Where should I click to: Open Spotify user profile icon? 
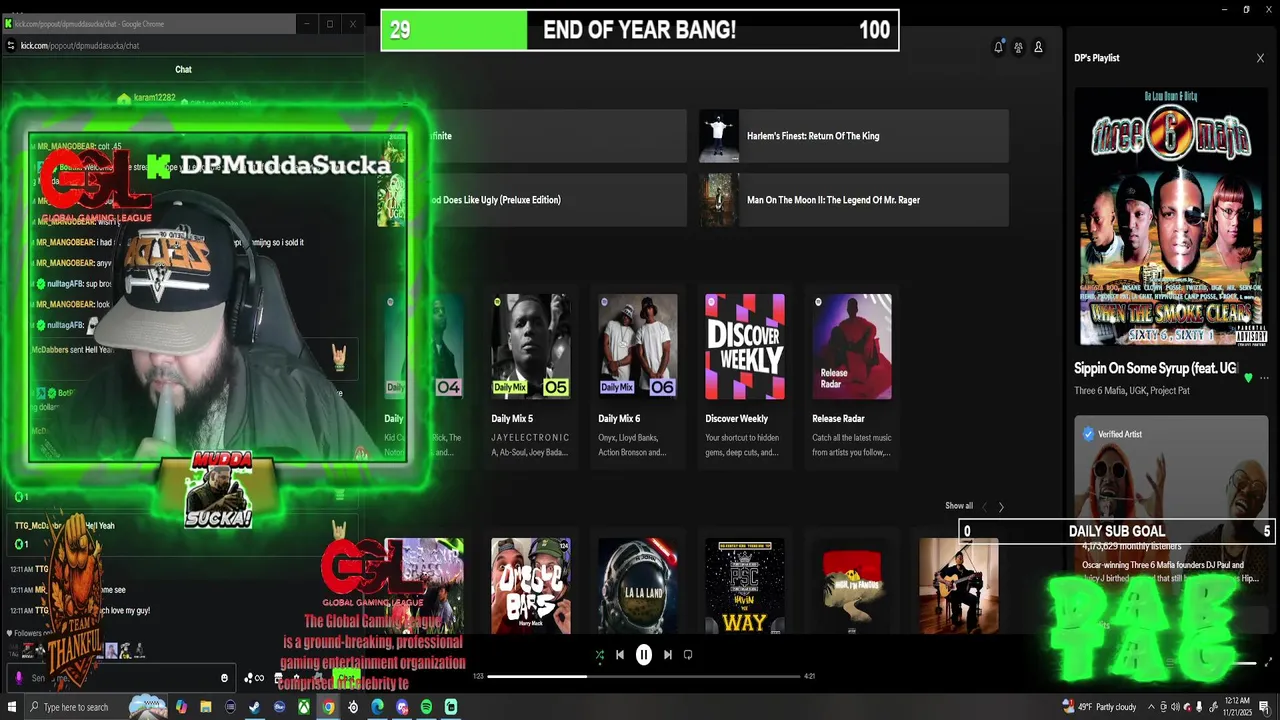[1038, 47]
